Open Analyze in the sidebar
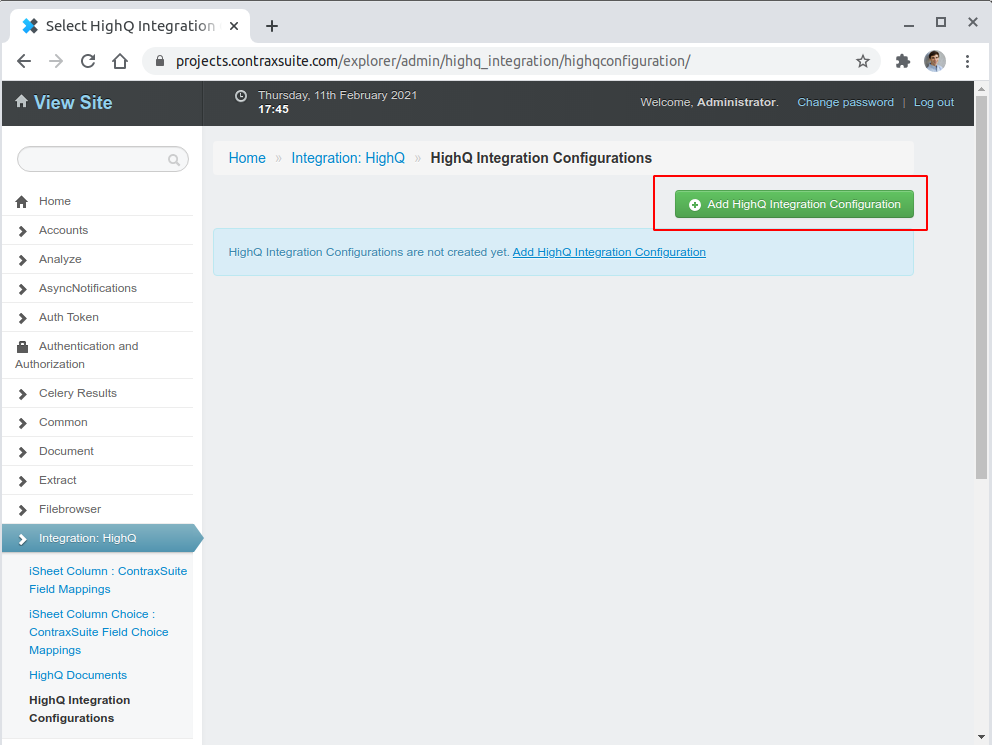This screenshot has width=992, height=745. [x=60, y=259]
